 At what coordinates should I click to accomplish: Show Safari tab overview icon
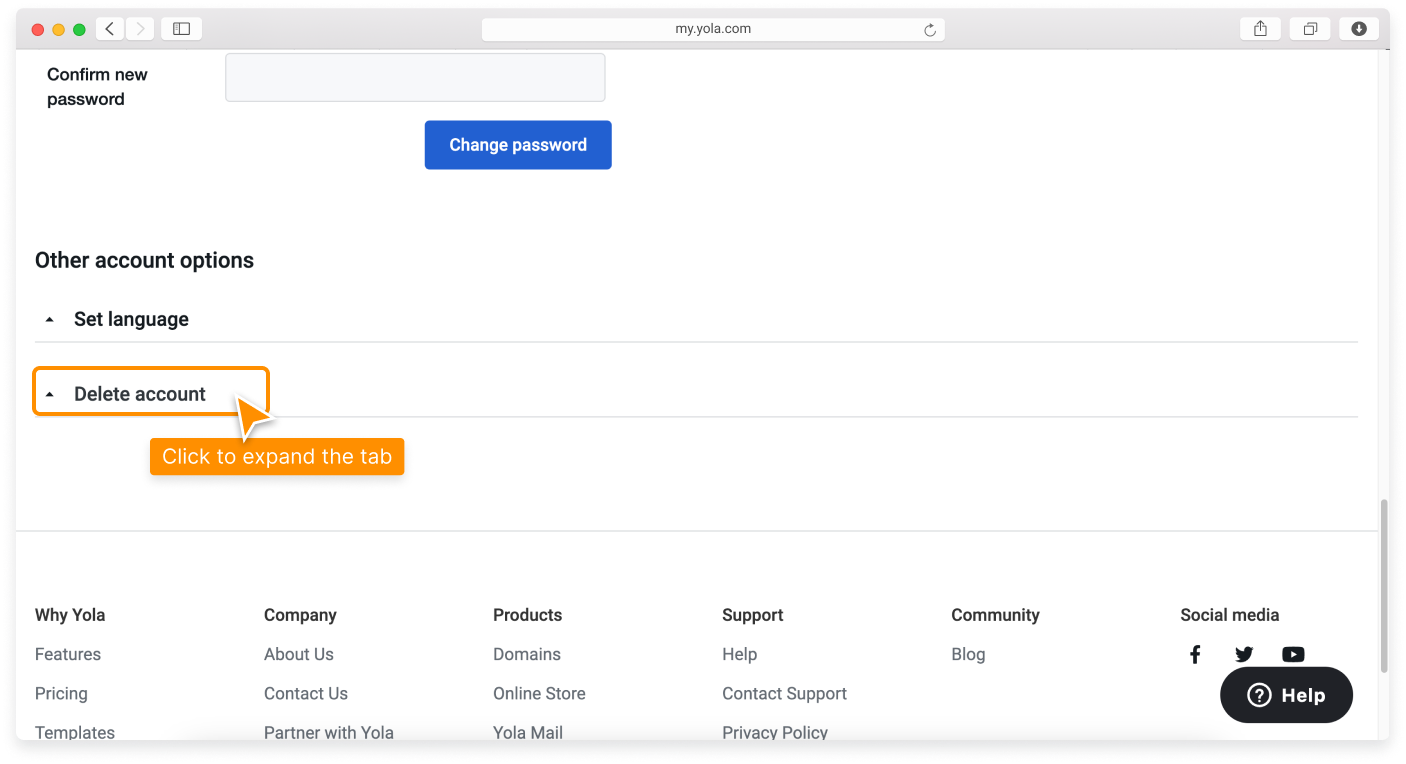[1310, 29]
